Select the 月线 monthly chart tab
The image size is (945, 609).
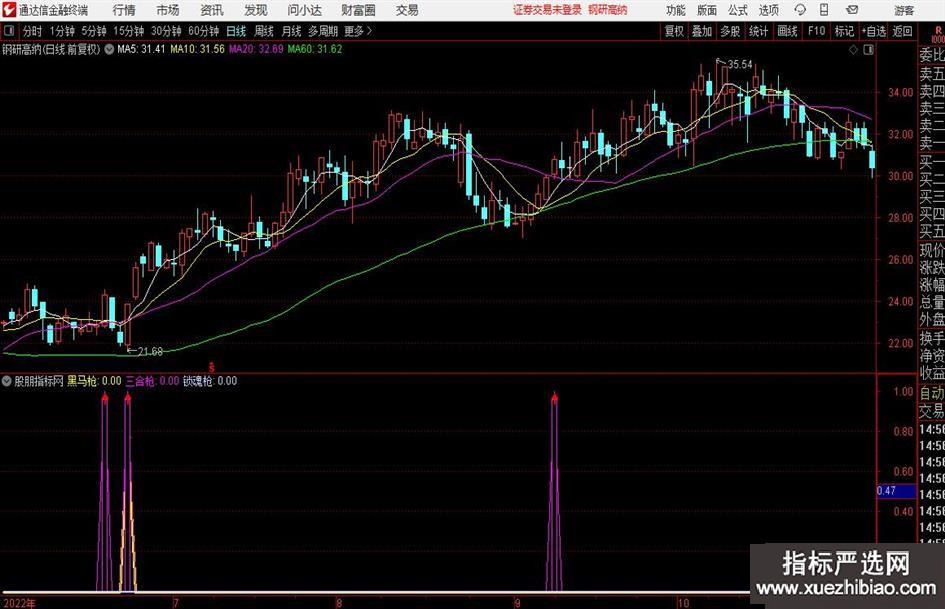292,31
